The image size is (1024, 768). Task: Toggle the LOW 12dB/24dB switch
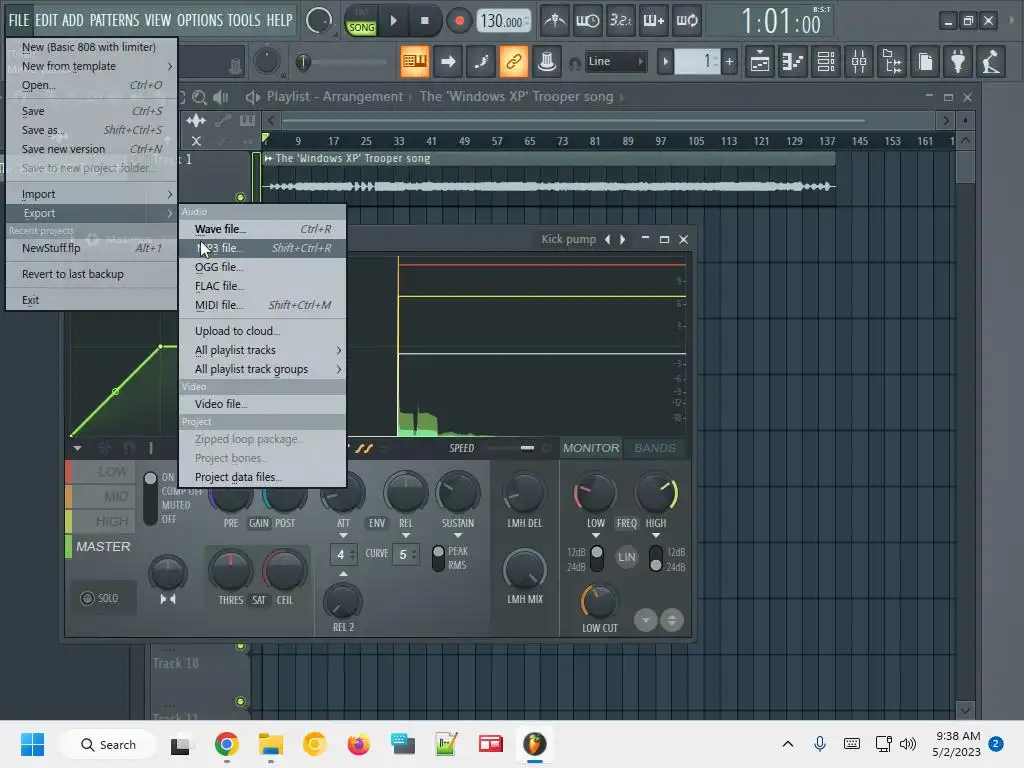[597, 559]
